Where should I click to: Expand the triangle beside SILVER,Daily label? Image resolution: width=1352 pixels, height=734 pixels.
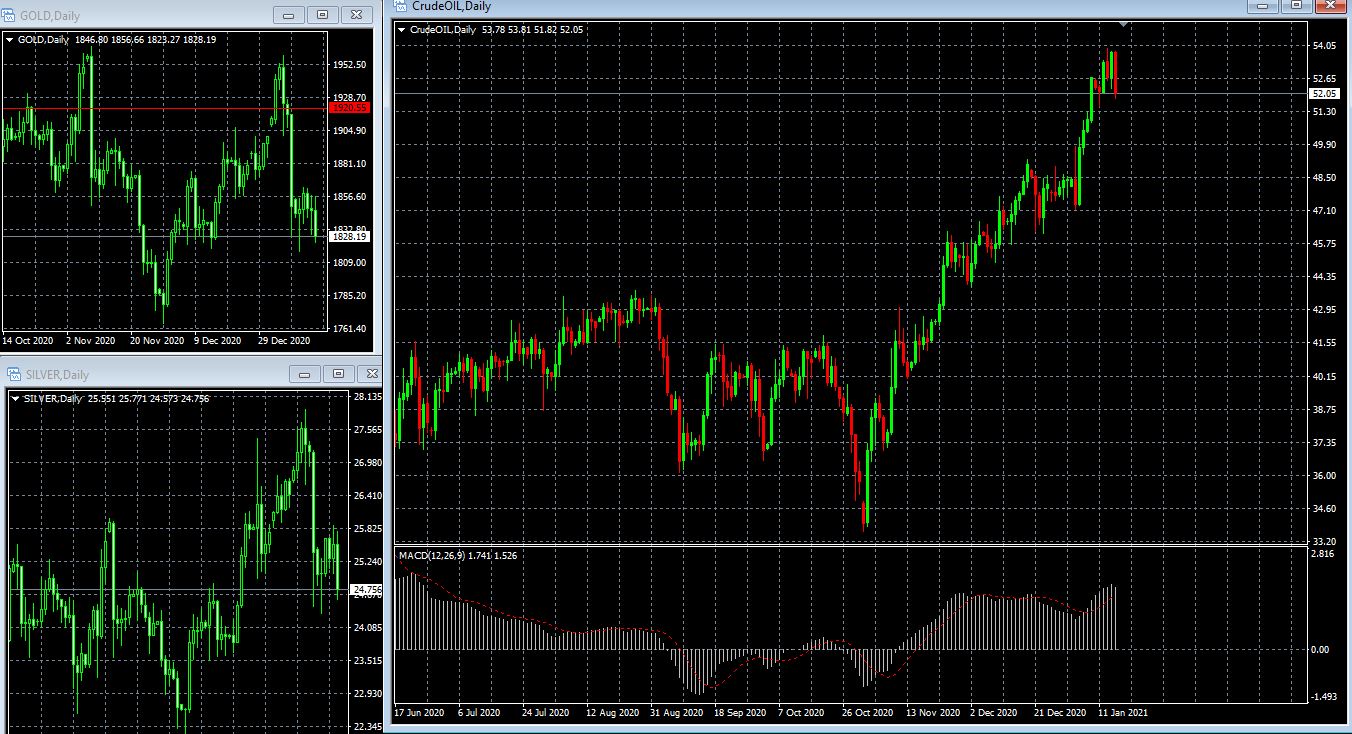click(14, 399)
